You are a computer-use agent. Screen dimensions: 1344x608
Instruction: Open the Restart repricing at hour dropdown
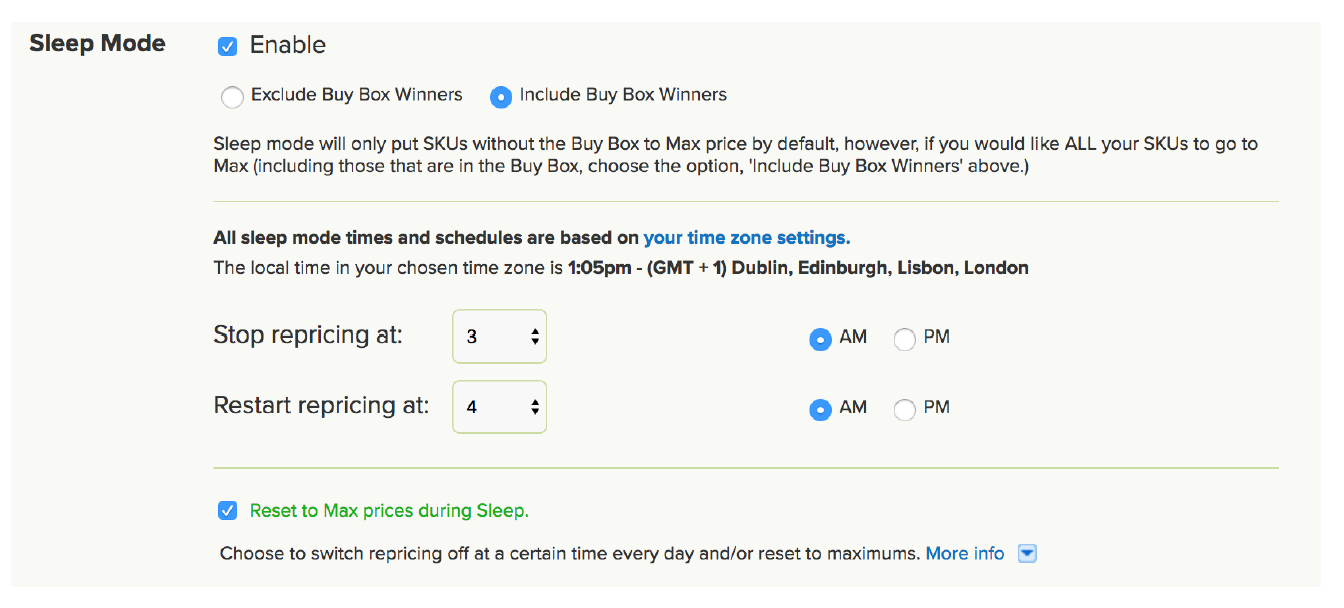[499, 407]
